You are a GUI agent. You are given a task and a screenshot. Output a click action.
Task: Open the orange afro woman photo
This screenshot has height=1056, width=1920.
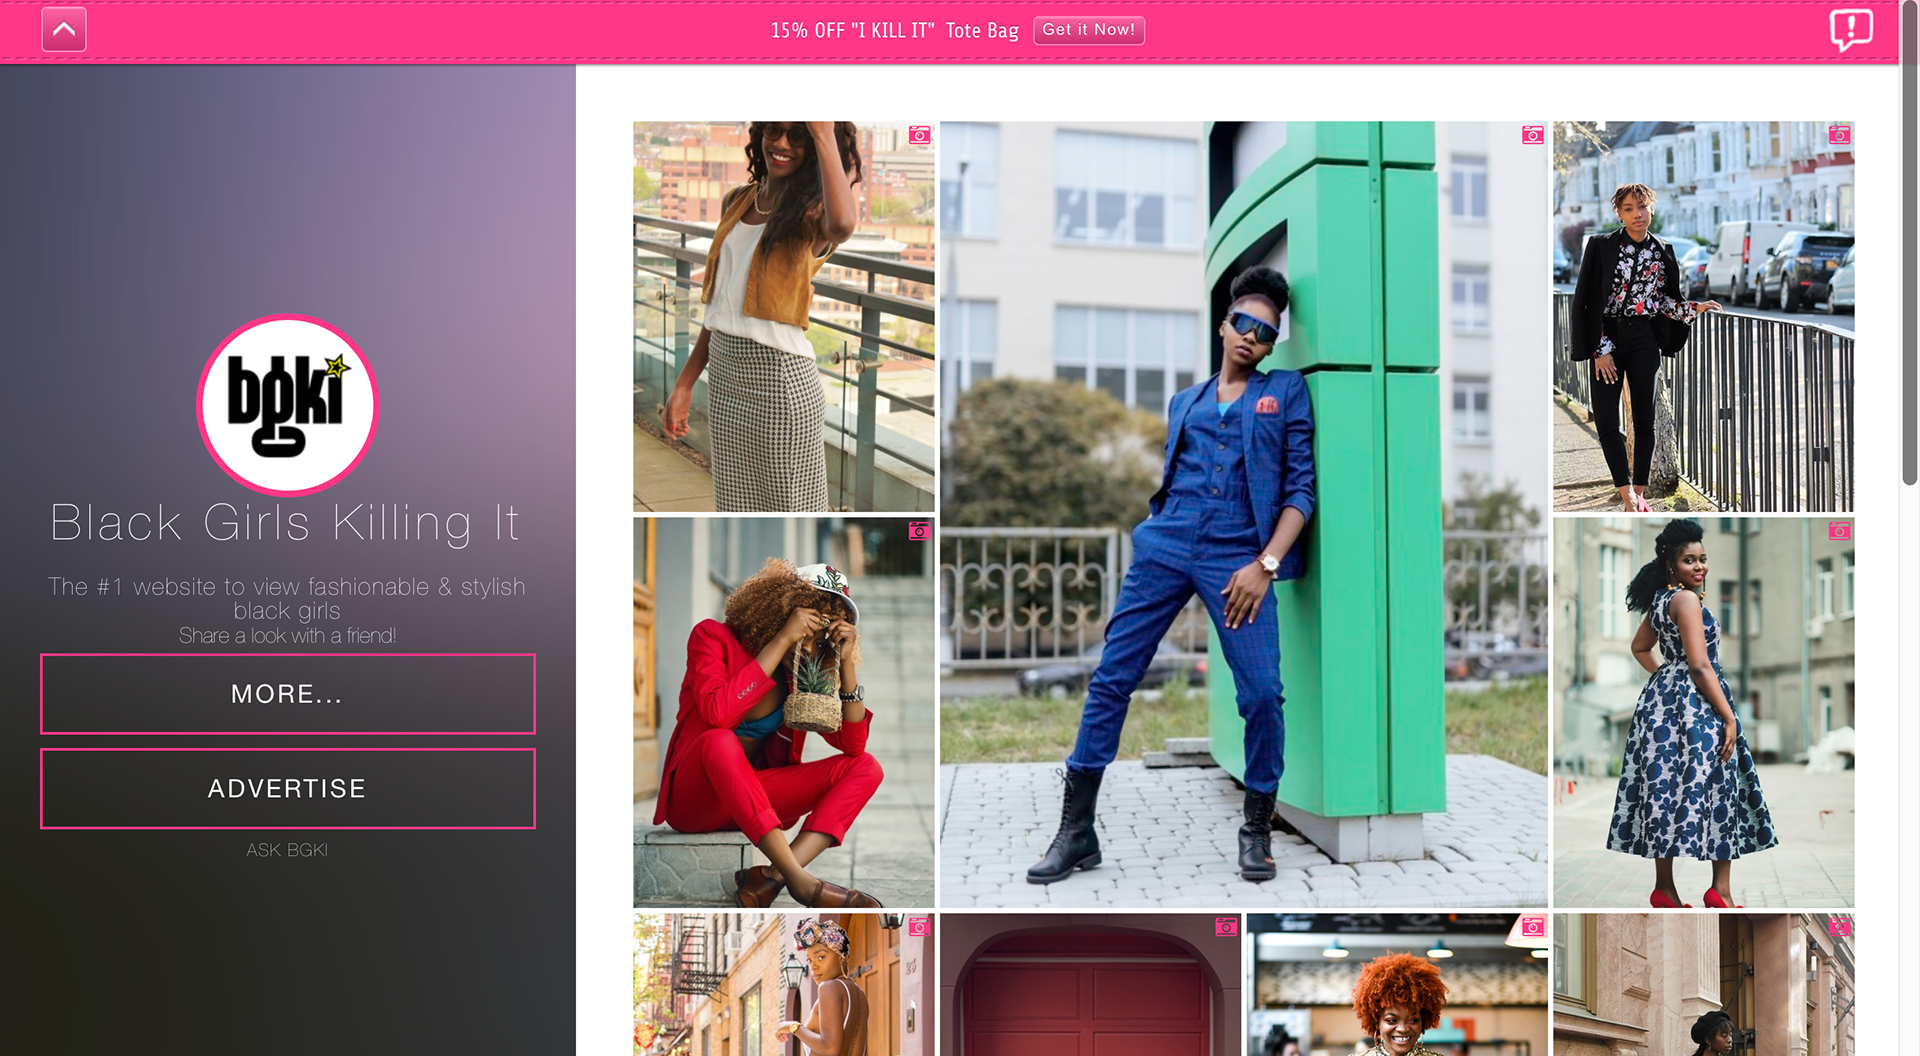click(1397, 985)
